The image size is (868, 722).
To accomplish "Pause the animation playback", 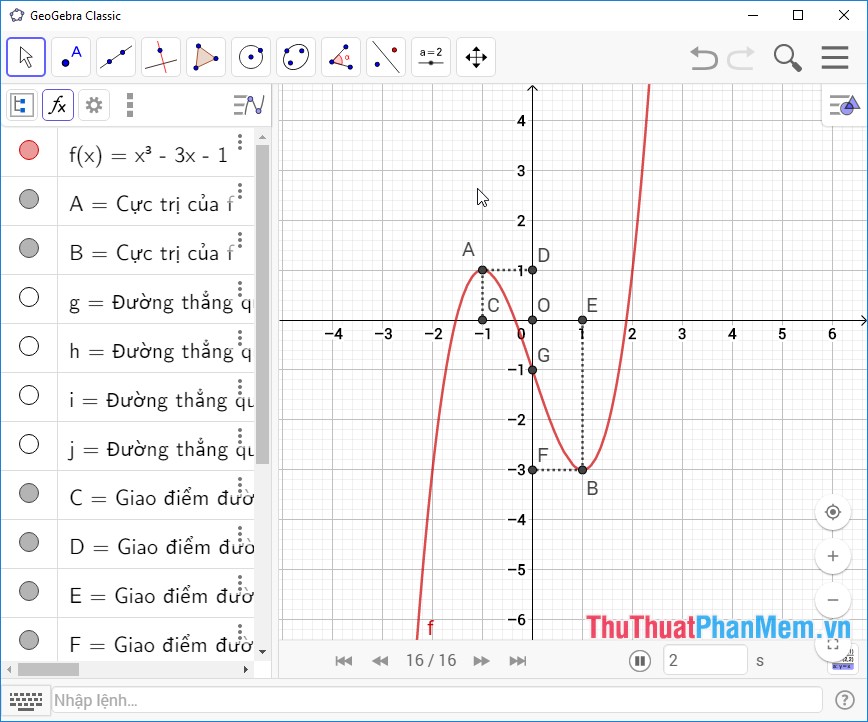I will [639, 660].
